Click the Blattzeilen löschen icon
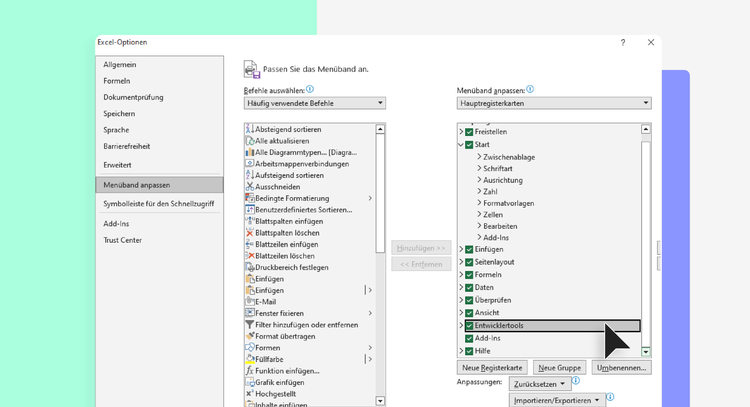 pyautogui.click(x=249, y=255)
